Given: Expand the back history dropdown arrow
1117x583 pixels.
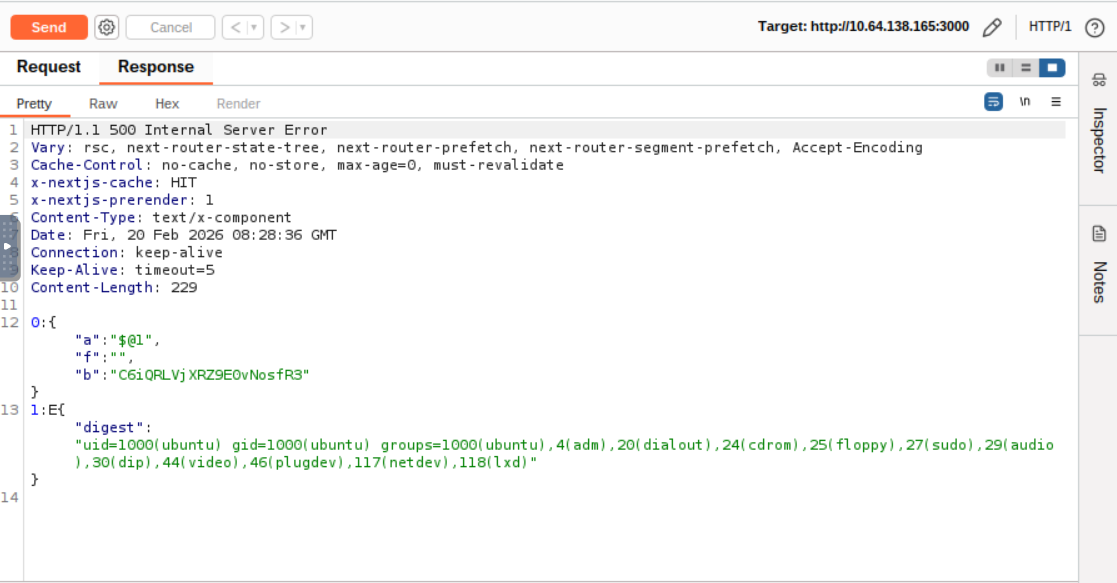Looking at the screenshot, I should coord(255,27).
